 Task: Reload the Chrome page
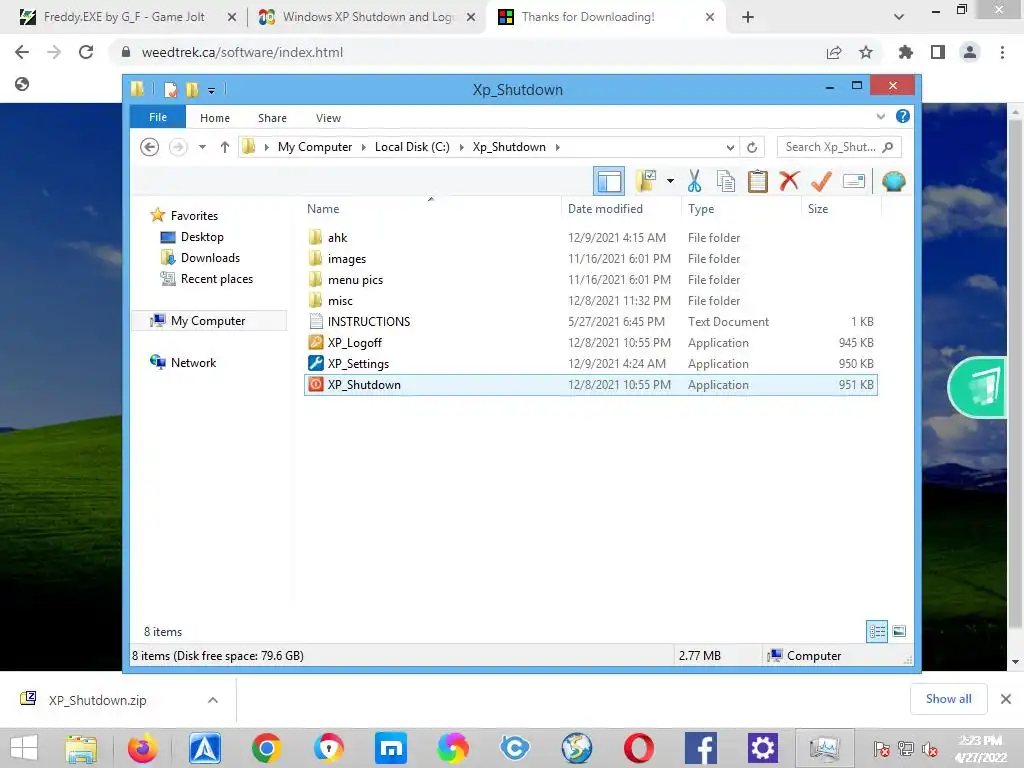86,52
